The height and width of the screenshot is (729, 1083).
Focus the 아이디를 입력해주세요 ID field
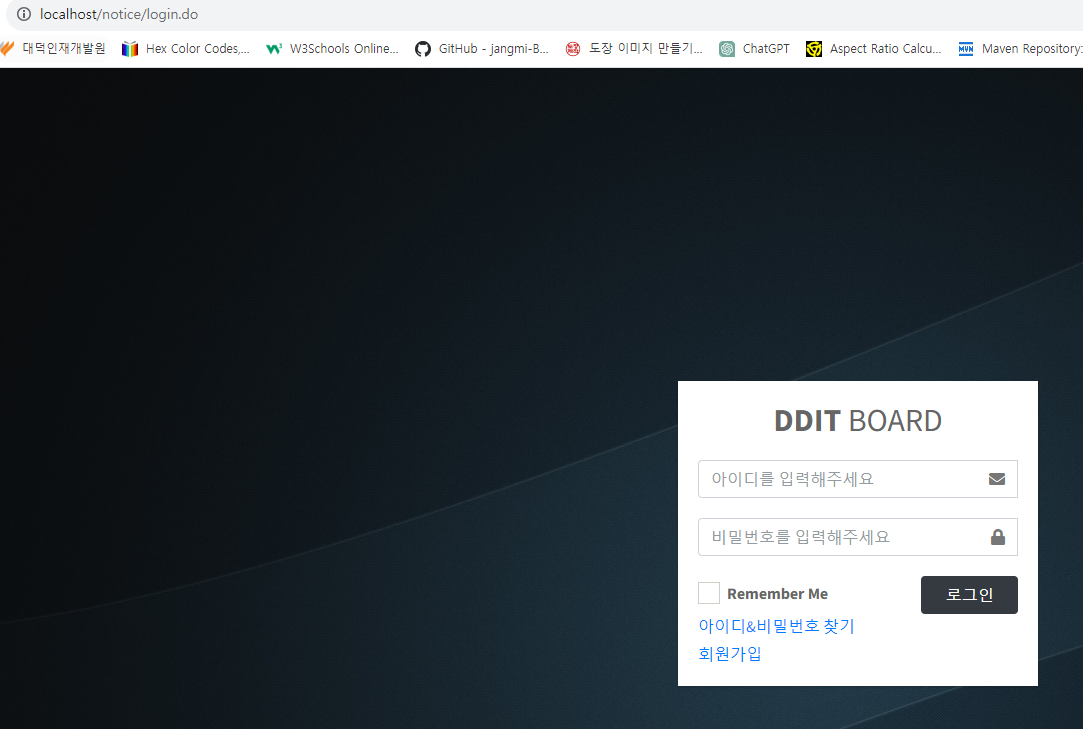tap(857, 479)
